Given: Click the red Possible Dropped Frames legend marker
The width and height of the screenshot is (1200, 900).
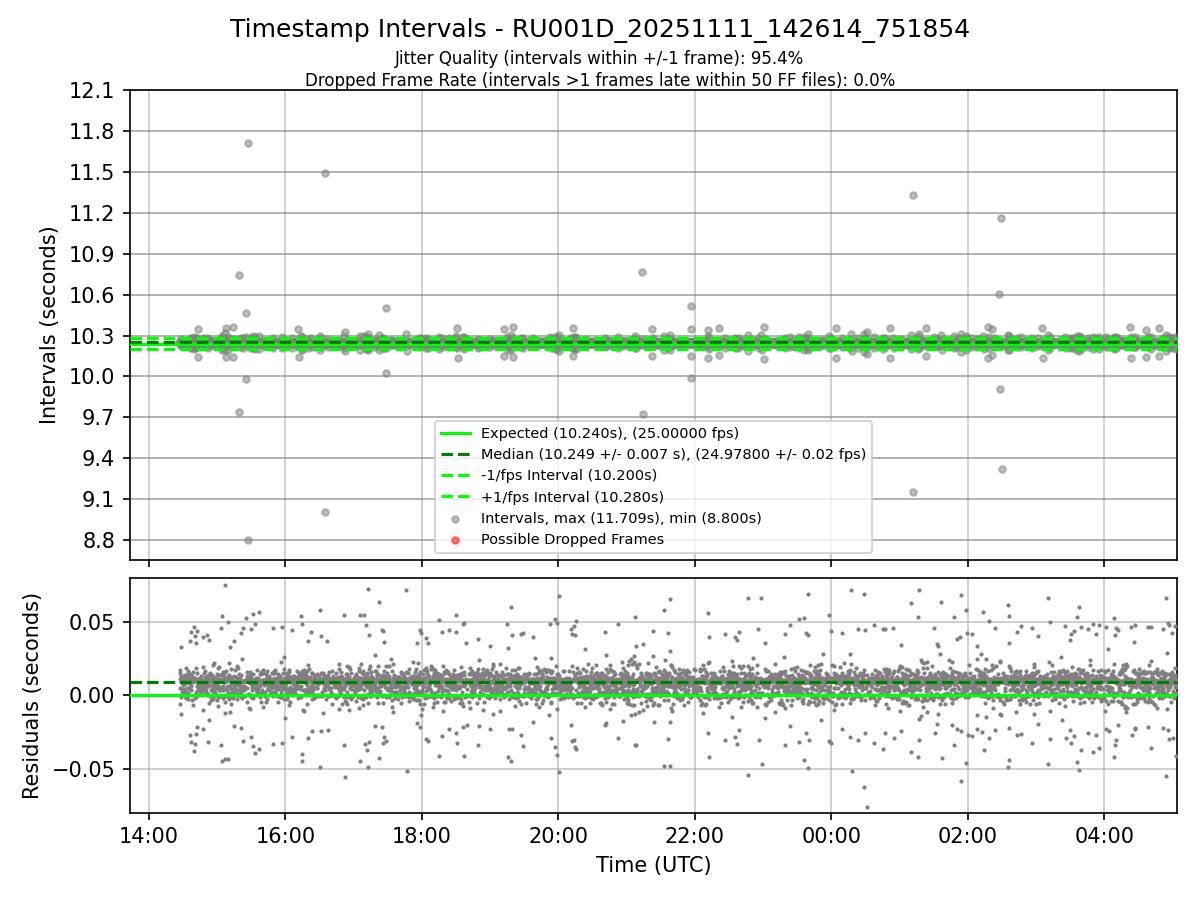Looking at the screenshot, I should [456, 540].
